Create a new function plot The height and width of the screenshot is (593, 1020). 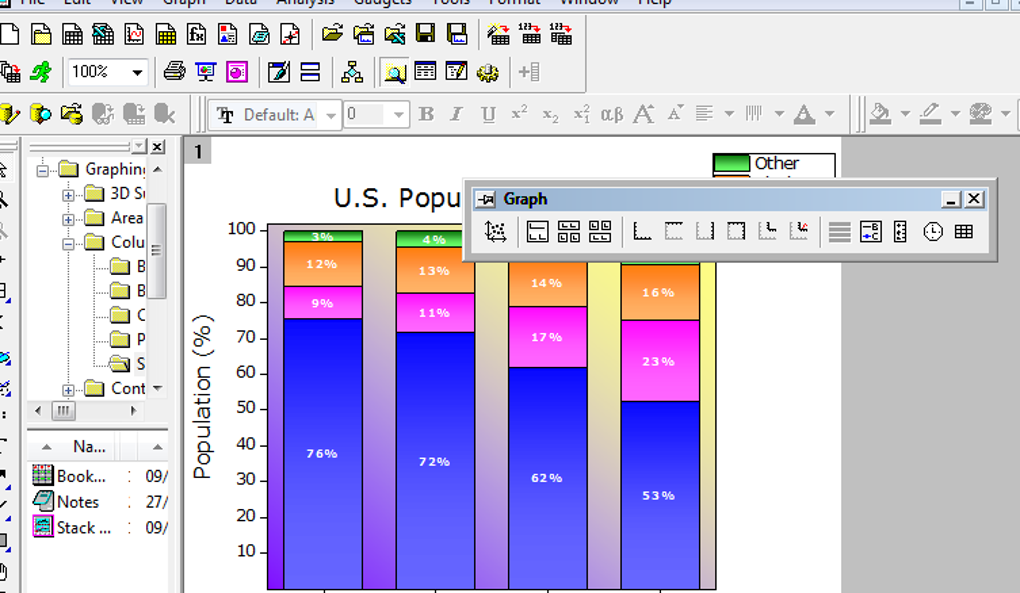pos(196,34)
